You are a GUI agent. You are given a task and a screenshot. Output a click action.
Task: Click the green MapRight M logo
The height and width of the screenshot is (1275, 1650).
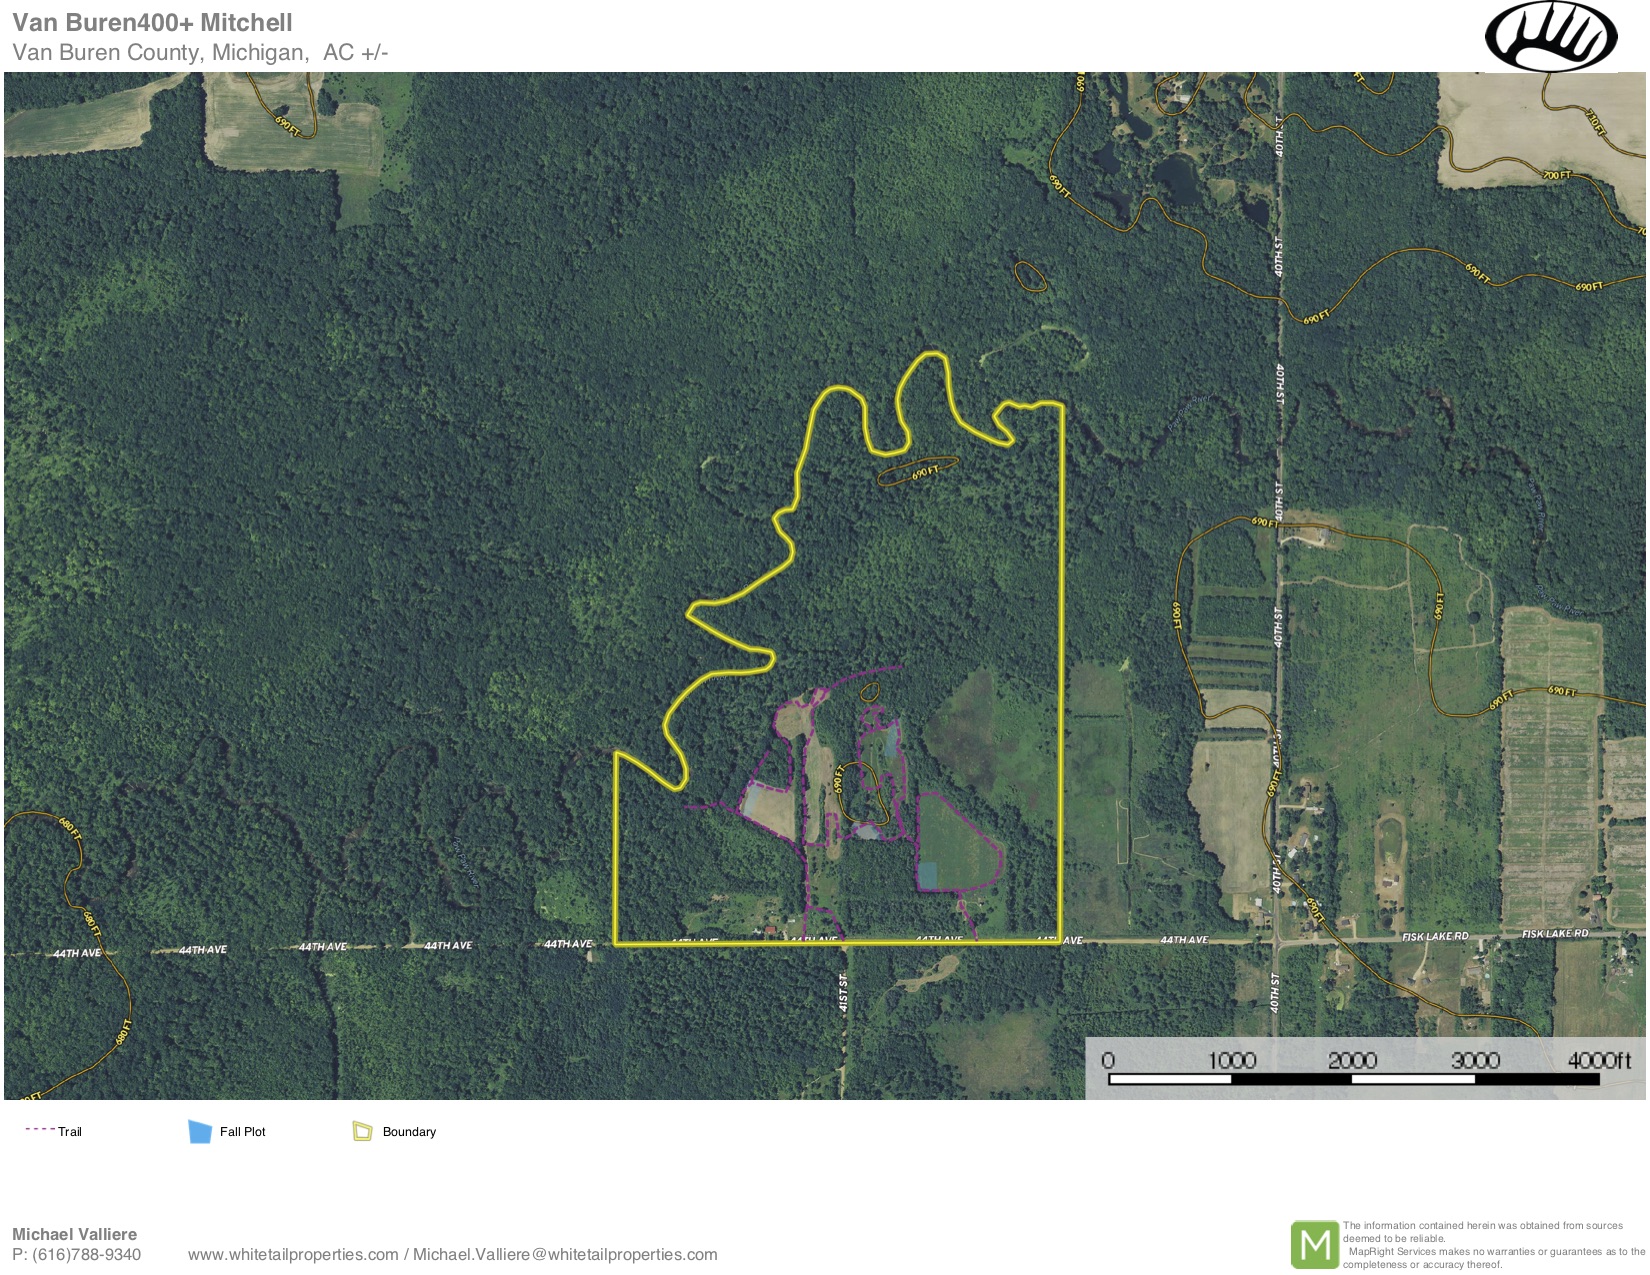(1314, 1245)
